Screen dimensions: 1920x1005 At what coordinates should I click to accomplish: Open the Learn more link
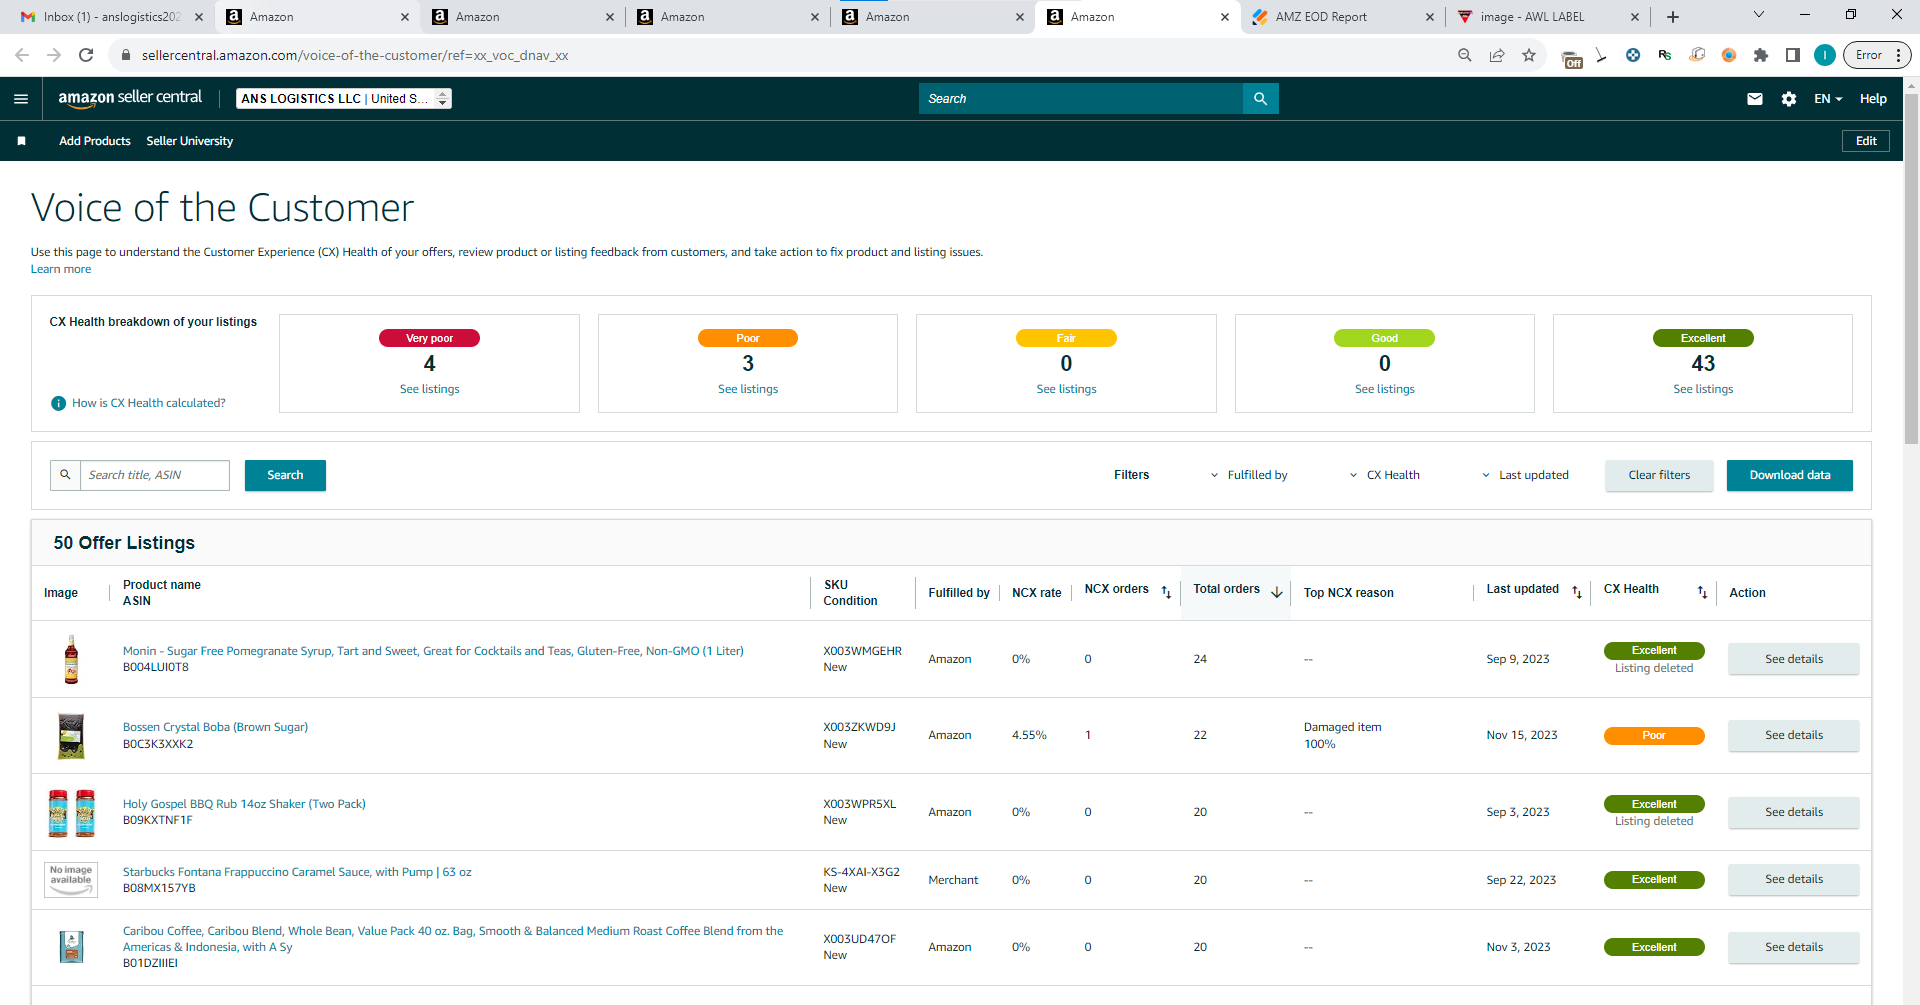(61, 269)
